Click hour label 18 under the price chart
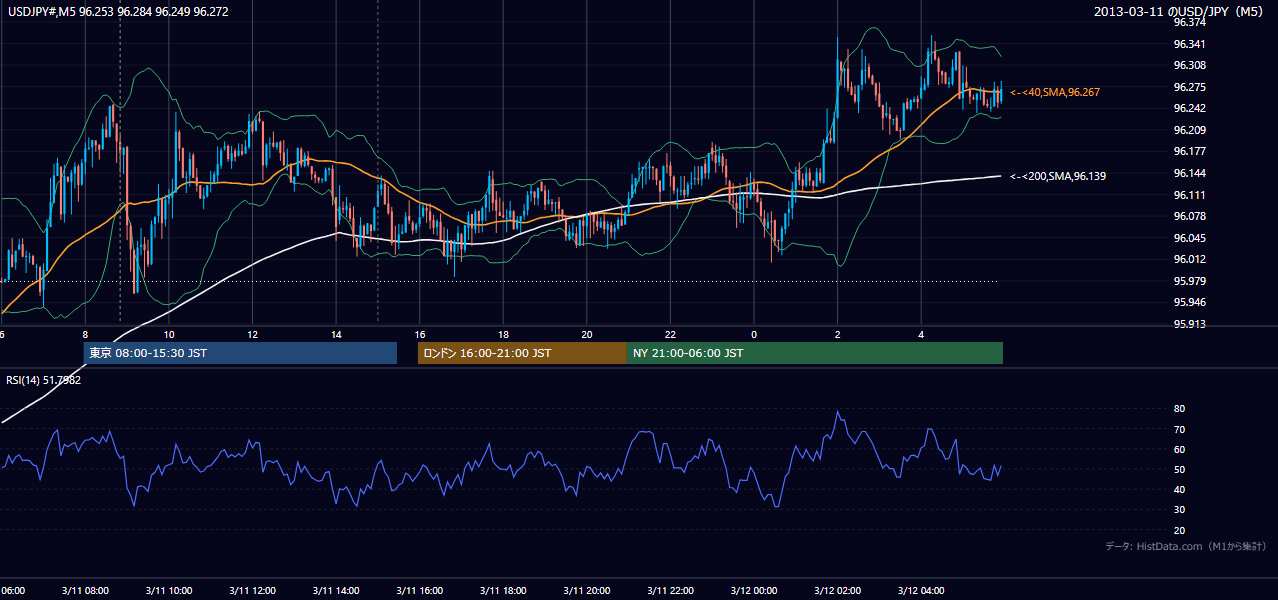Screen dimensions: 1278x600 [x=503, y=334]
